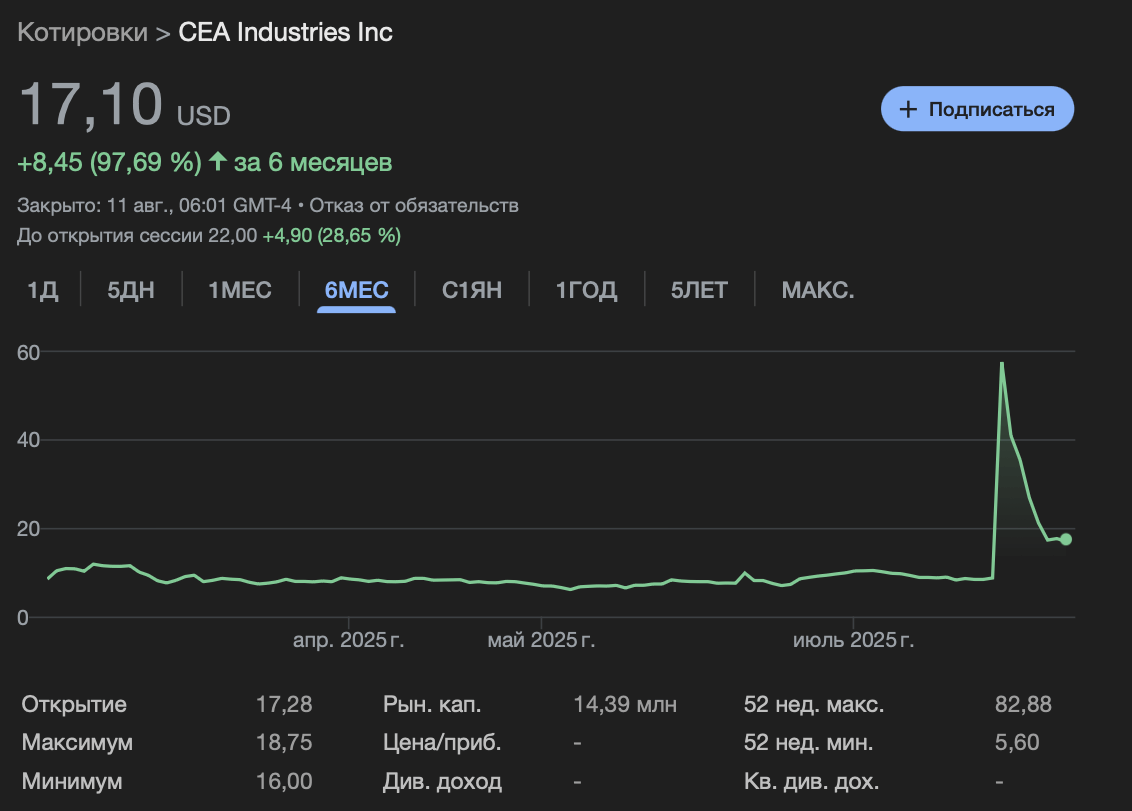Click the Подписаться follow button
The height and width of the screenshot is (811, 1132).
[x=978, y=109]
